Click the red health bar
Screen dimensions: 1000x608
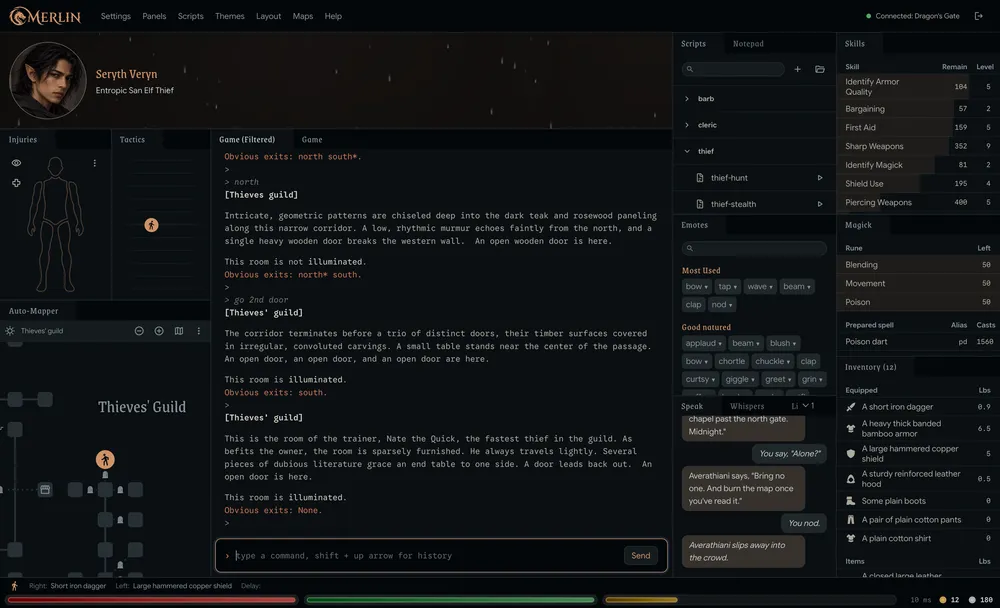click(x=152, y=600)
